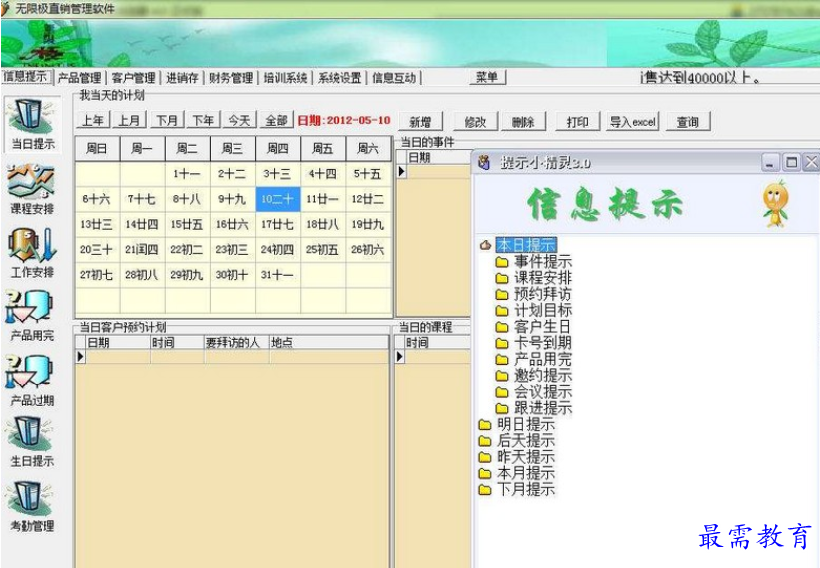The height and width of the screenshot is (568, 820).
Task: Click the 删除 button
Action: (x=523, y=122)
